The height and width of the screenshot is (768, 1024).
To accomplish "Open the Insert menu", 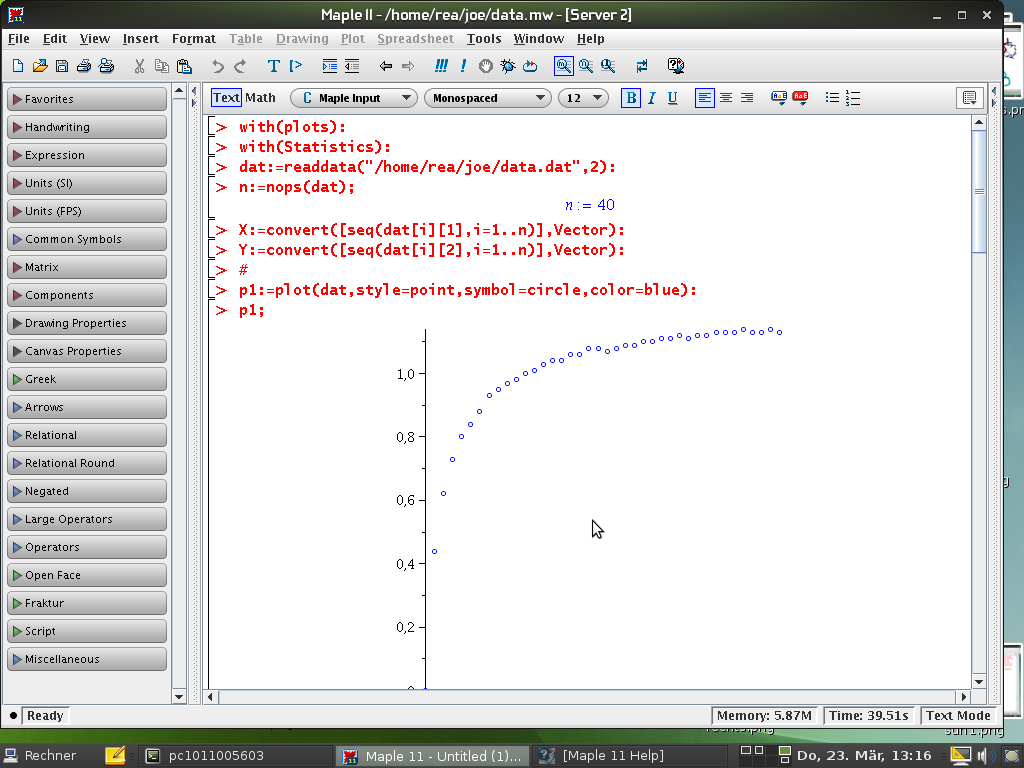I will 140,39.
